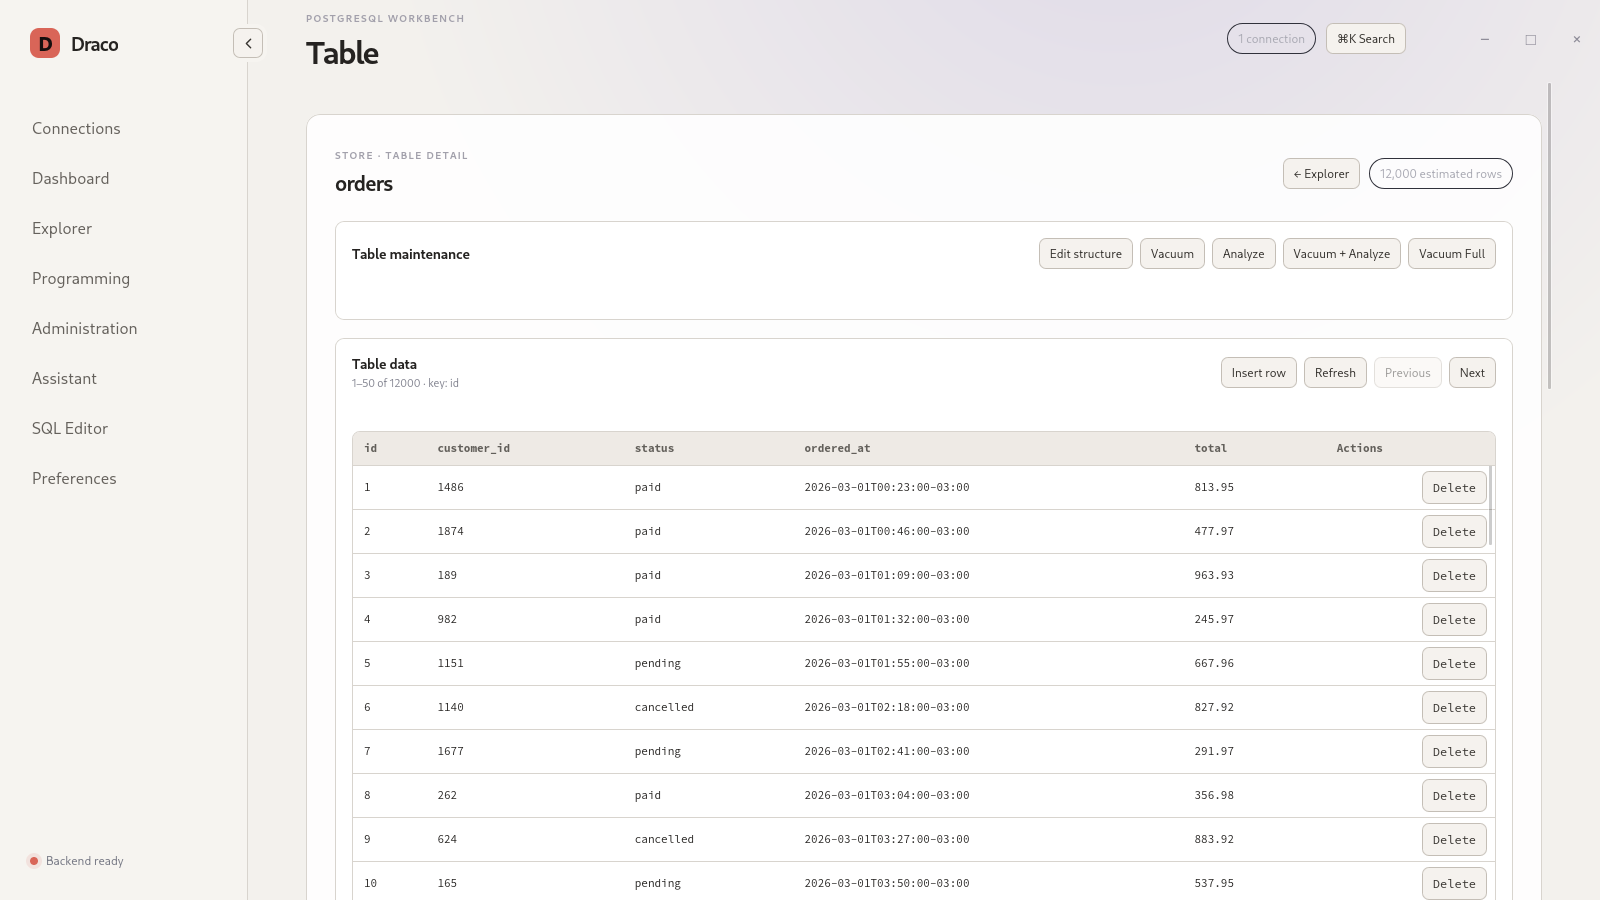
Task: Collapse the sidebar with chevron button
Action: tap(248, 43)
